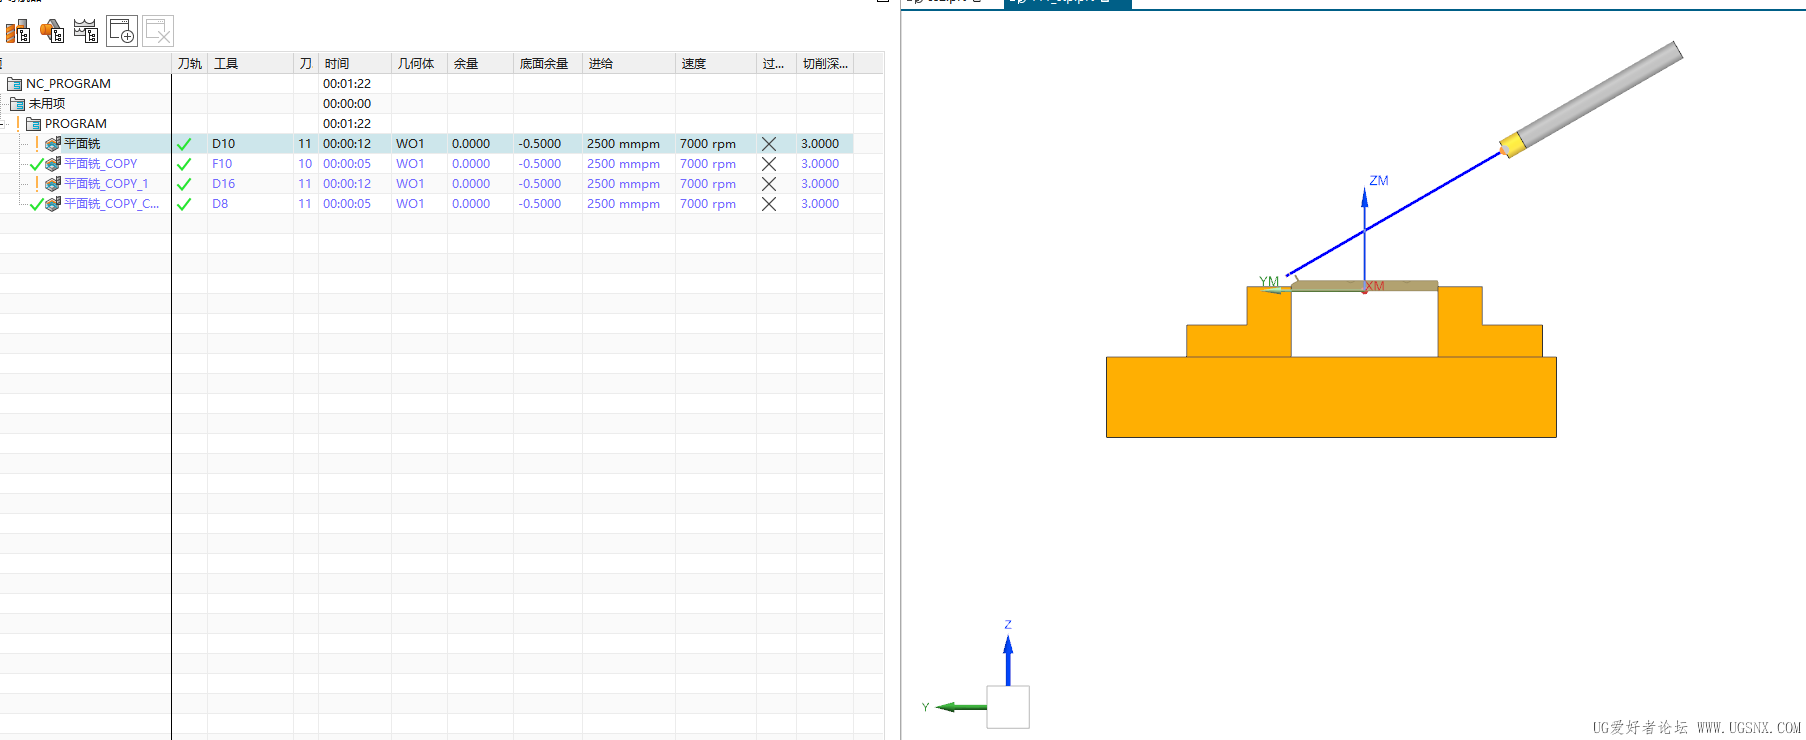This screenshot has height=740, width=1806.
Task: Click the 平面铣_COPY_1 operation icon
Action: point(53,184)
